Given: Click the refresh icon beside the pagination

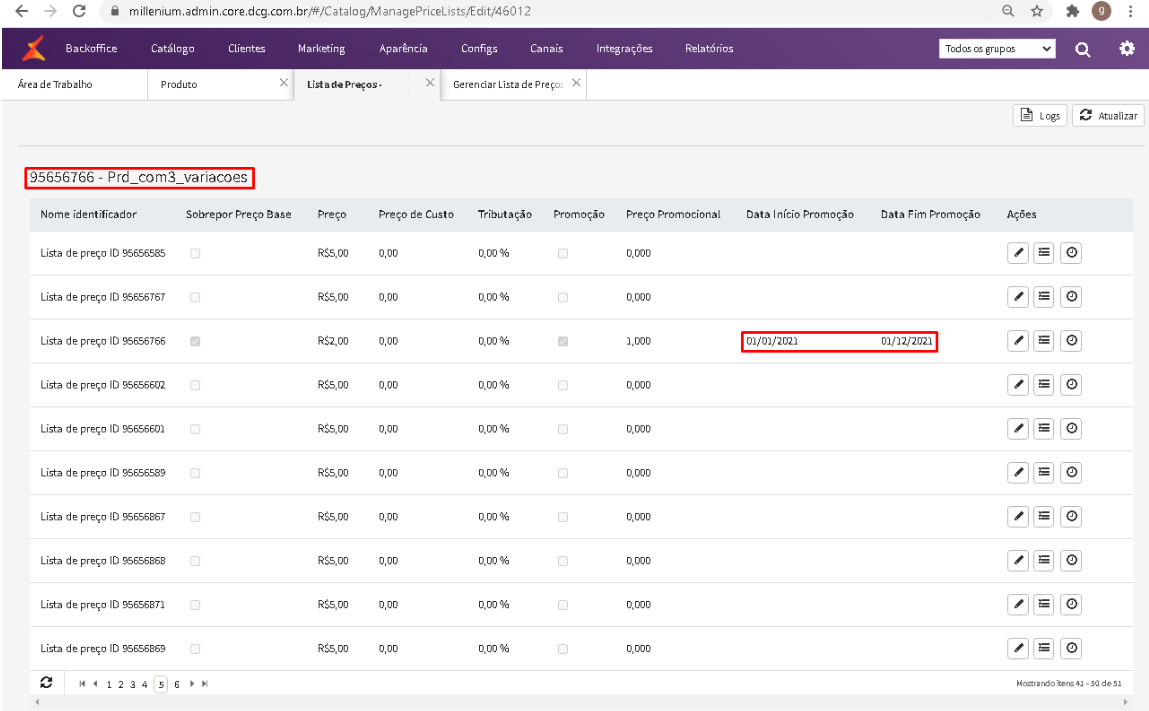Looking at the screenshot, I should [x=46, y=682].
